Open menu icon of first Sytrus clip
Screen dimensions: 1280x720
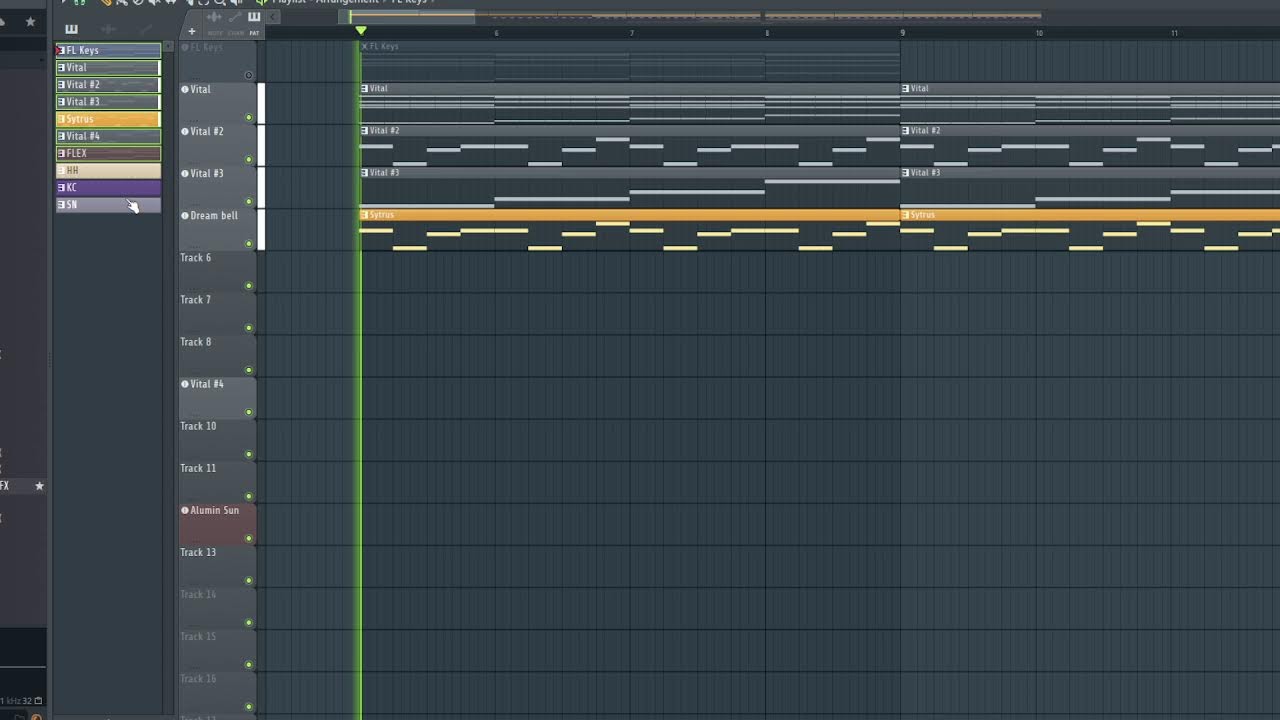click(365, 215)
